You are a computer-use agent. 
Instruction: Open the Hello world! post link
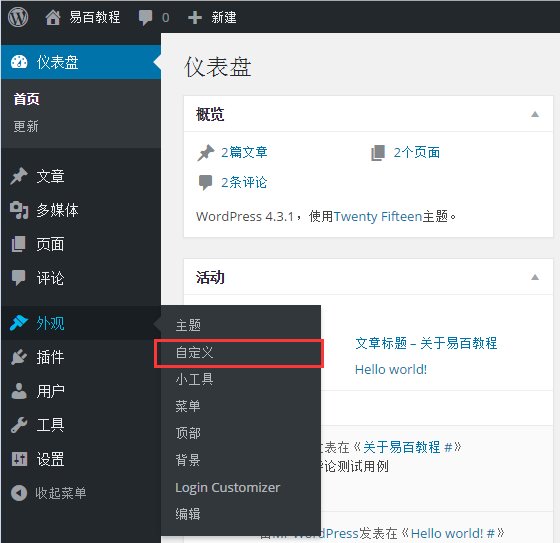coord(391,369)
